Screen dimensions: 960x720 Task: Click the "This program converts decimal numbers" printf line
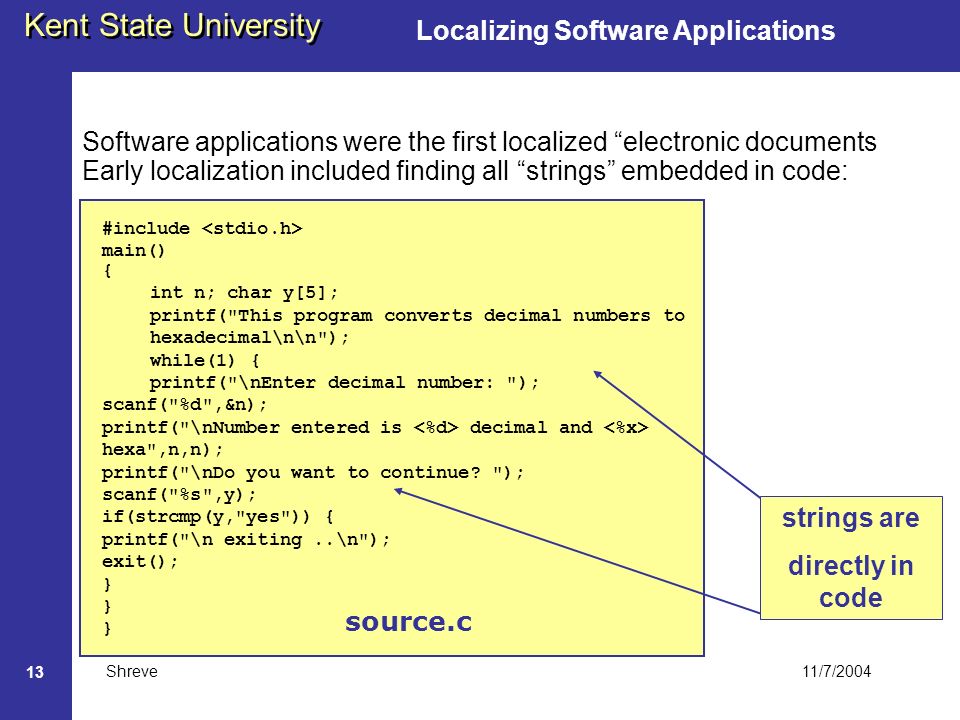418,316
